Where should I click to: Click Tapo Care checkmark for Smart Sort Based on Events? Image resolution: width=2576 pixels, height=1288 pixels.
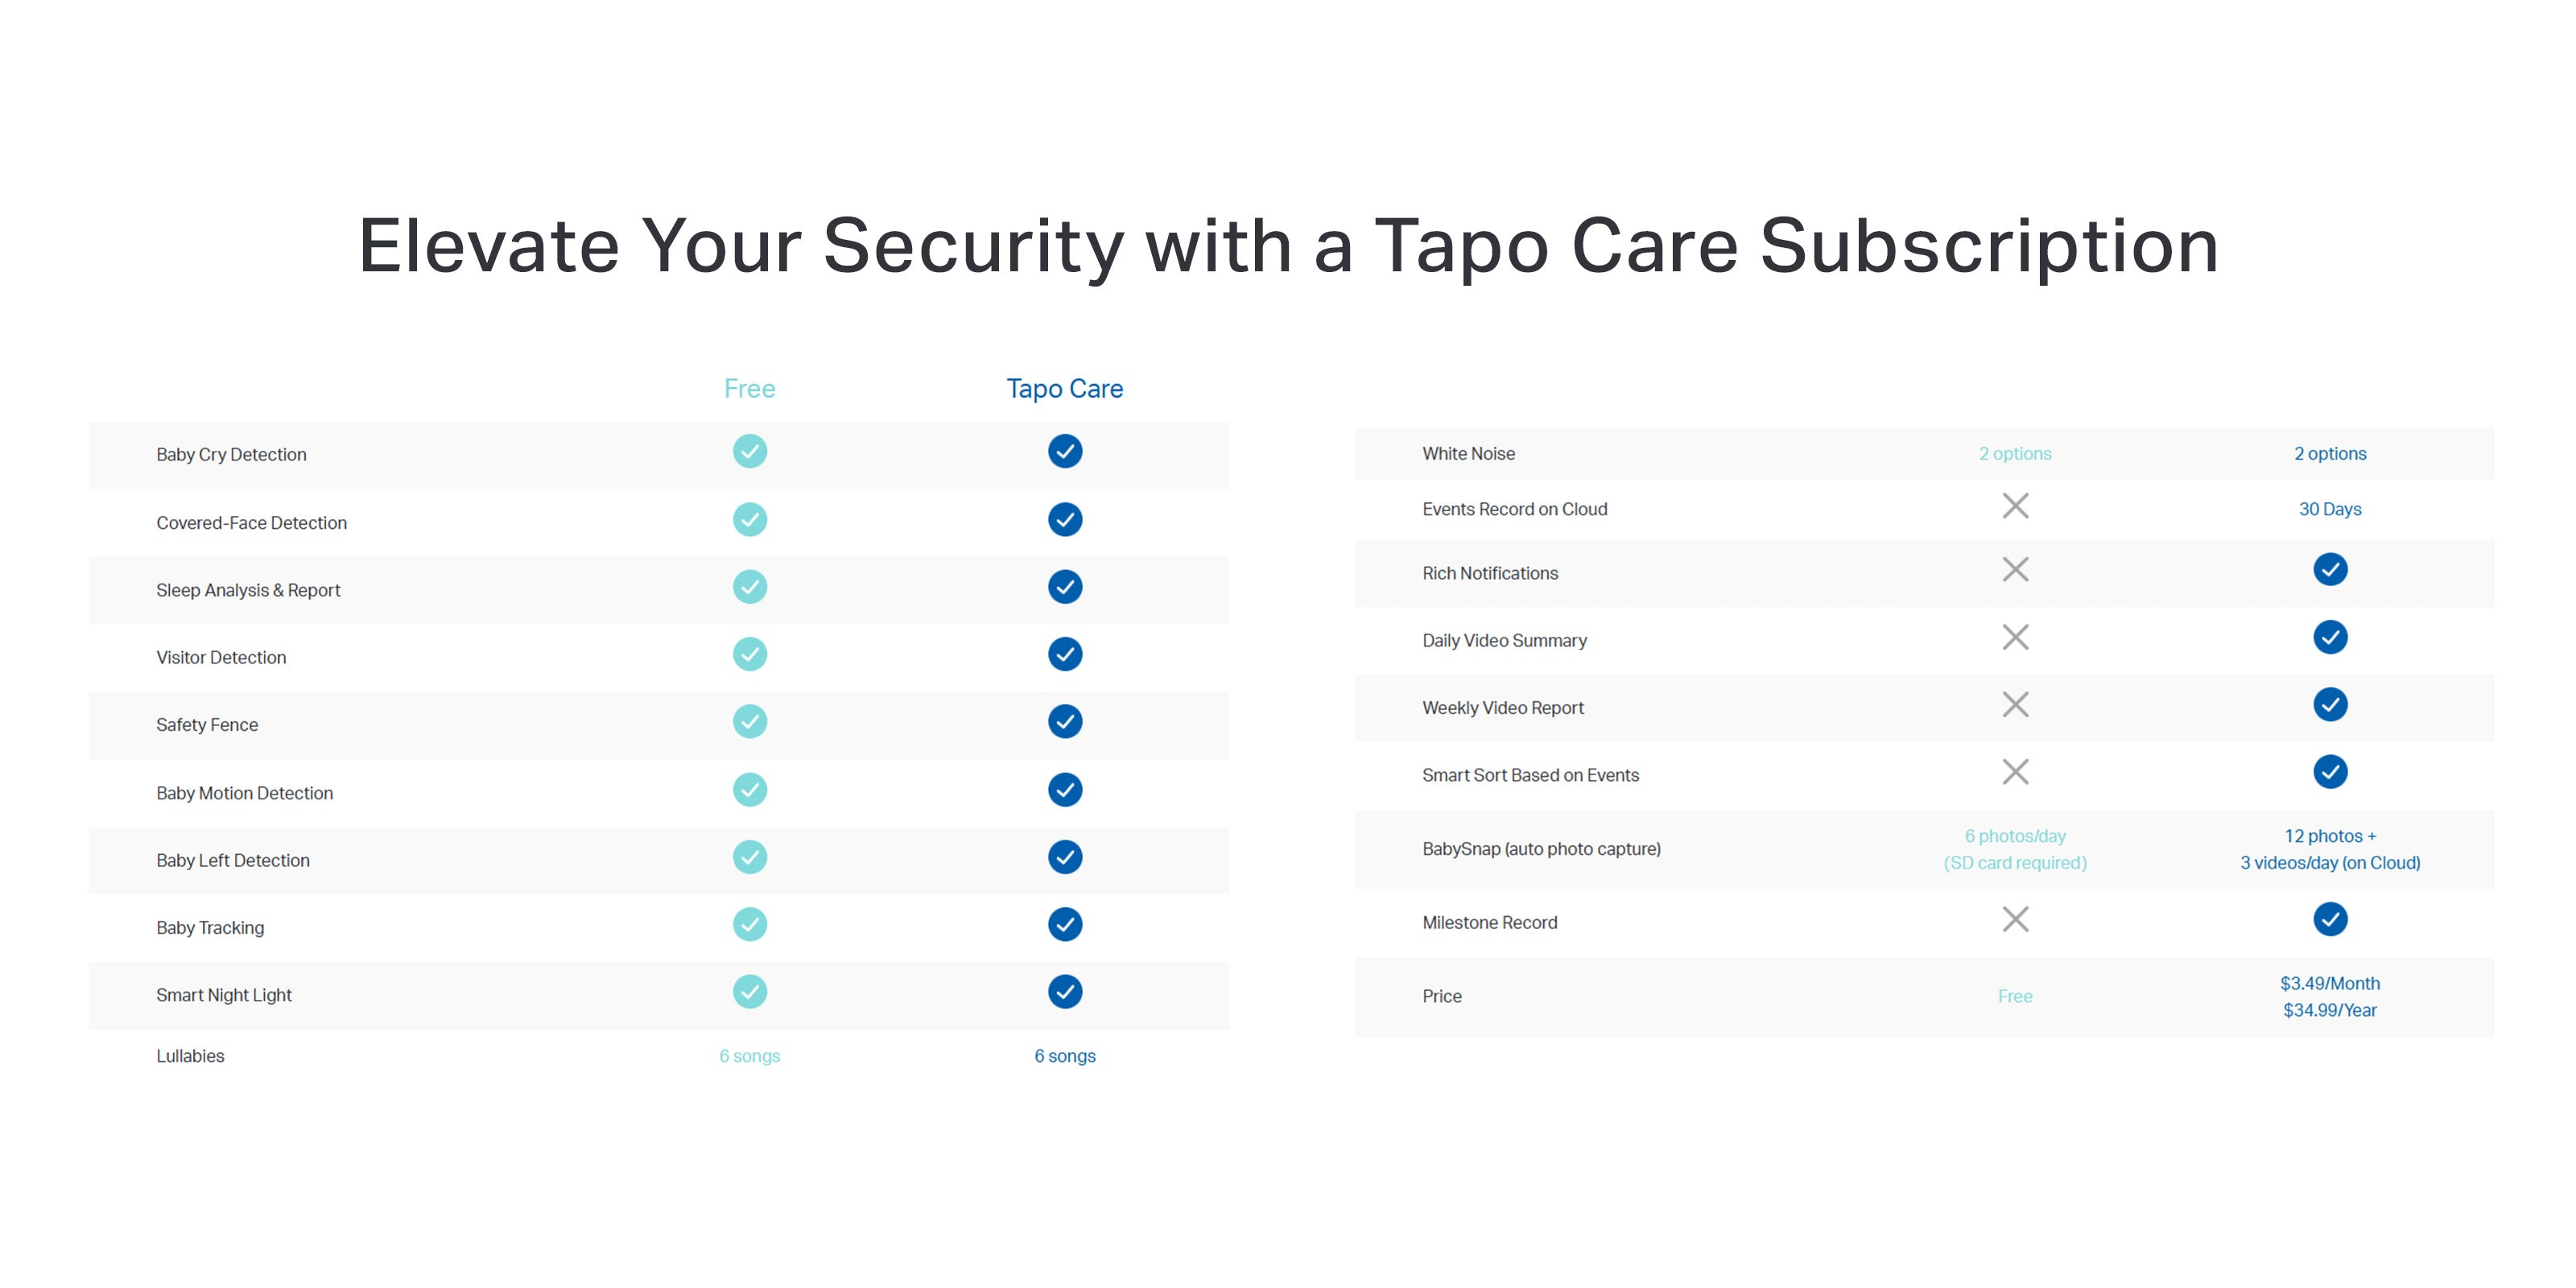[2330, 772]
